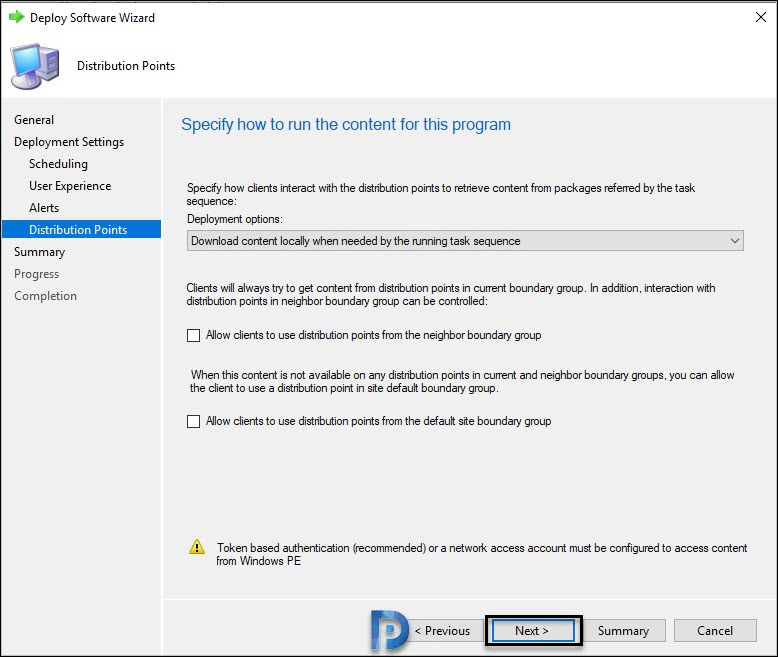Viewport: 778px width, 657px height.
Task: Click the 'Specify how to run the content' heading
Action: [x=346, y=124]
